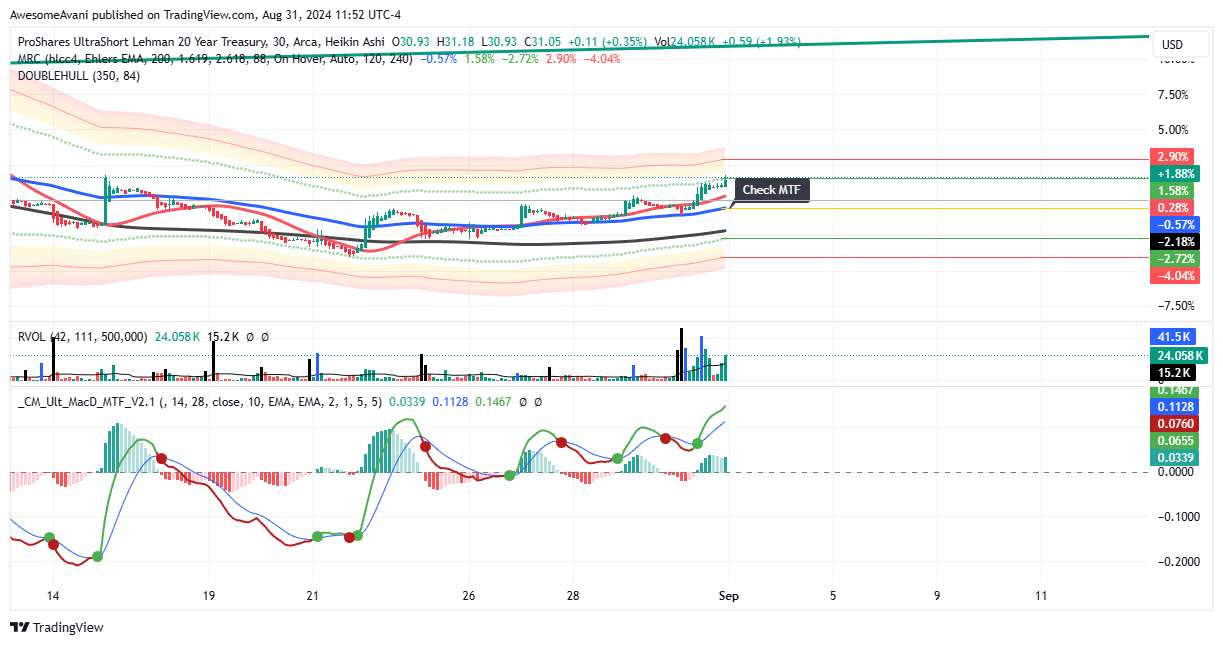Click the black 15.2K volume label
The image size is (1223, 645).
(x=1173, y=372)
